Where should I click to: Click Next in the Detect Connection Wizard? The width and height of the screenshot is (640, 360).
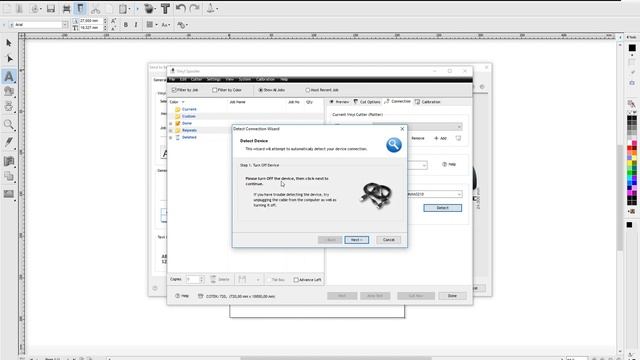(x=356, y=240)
